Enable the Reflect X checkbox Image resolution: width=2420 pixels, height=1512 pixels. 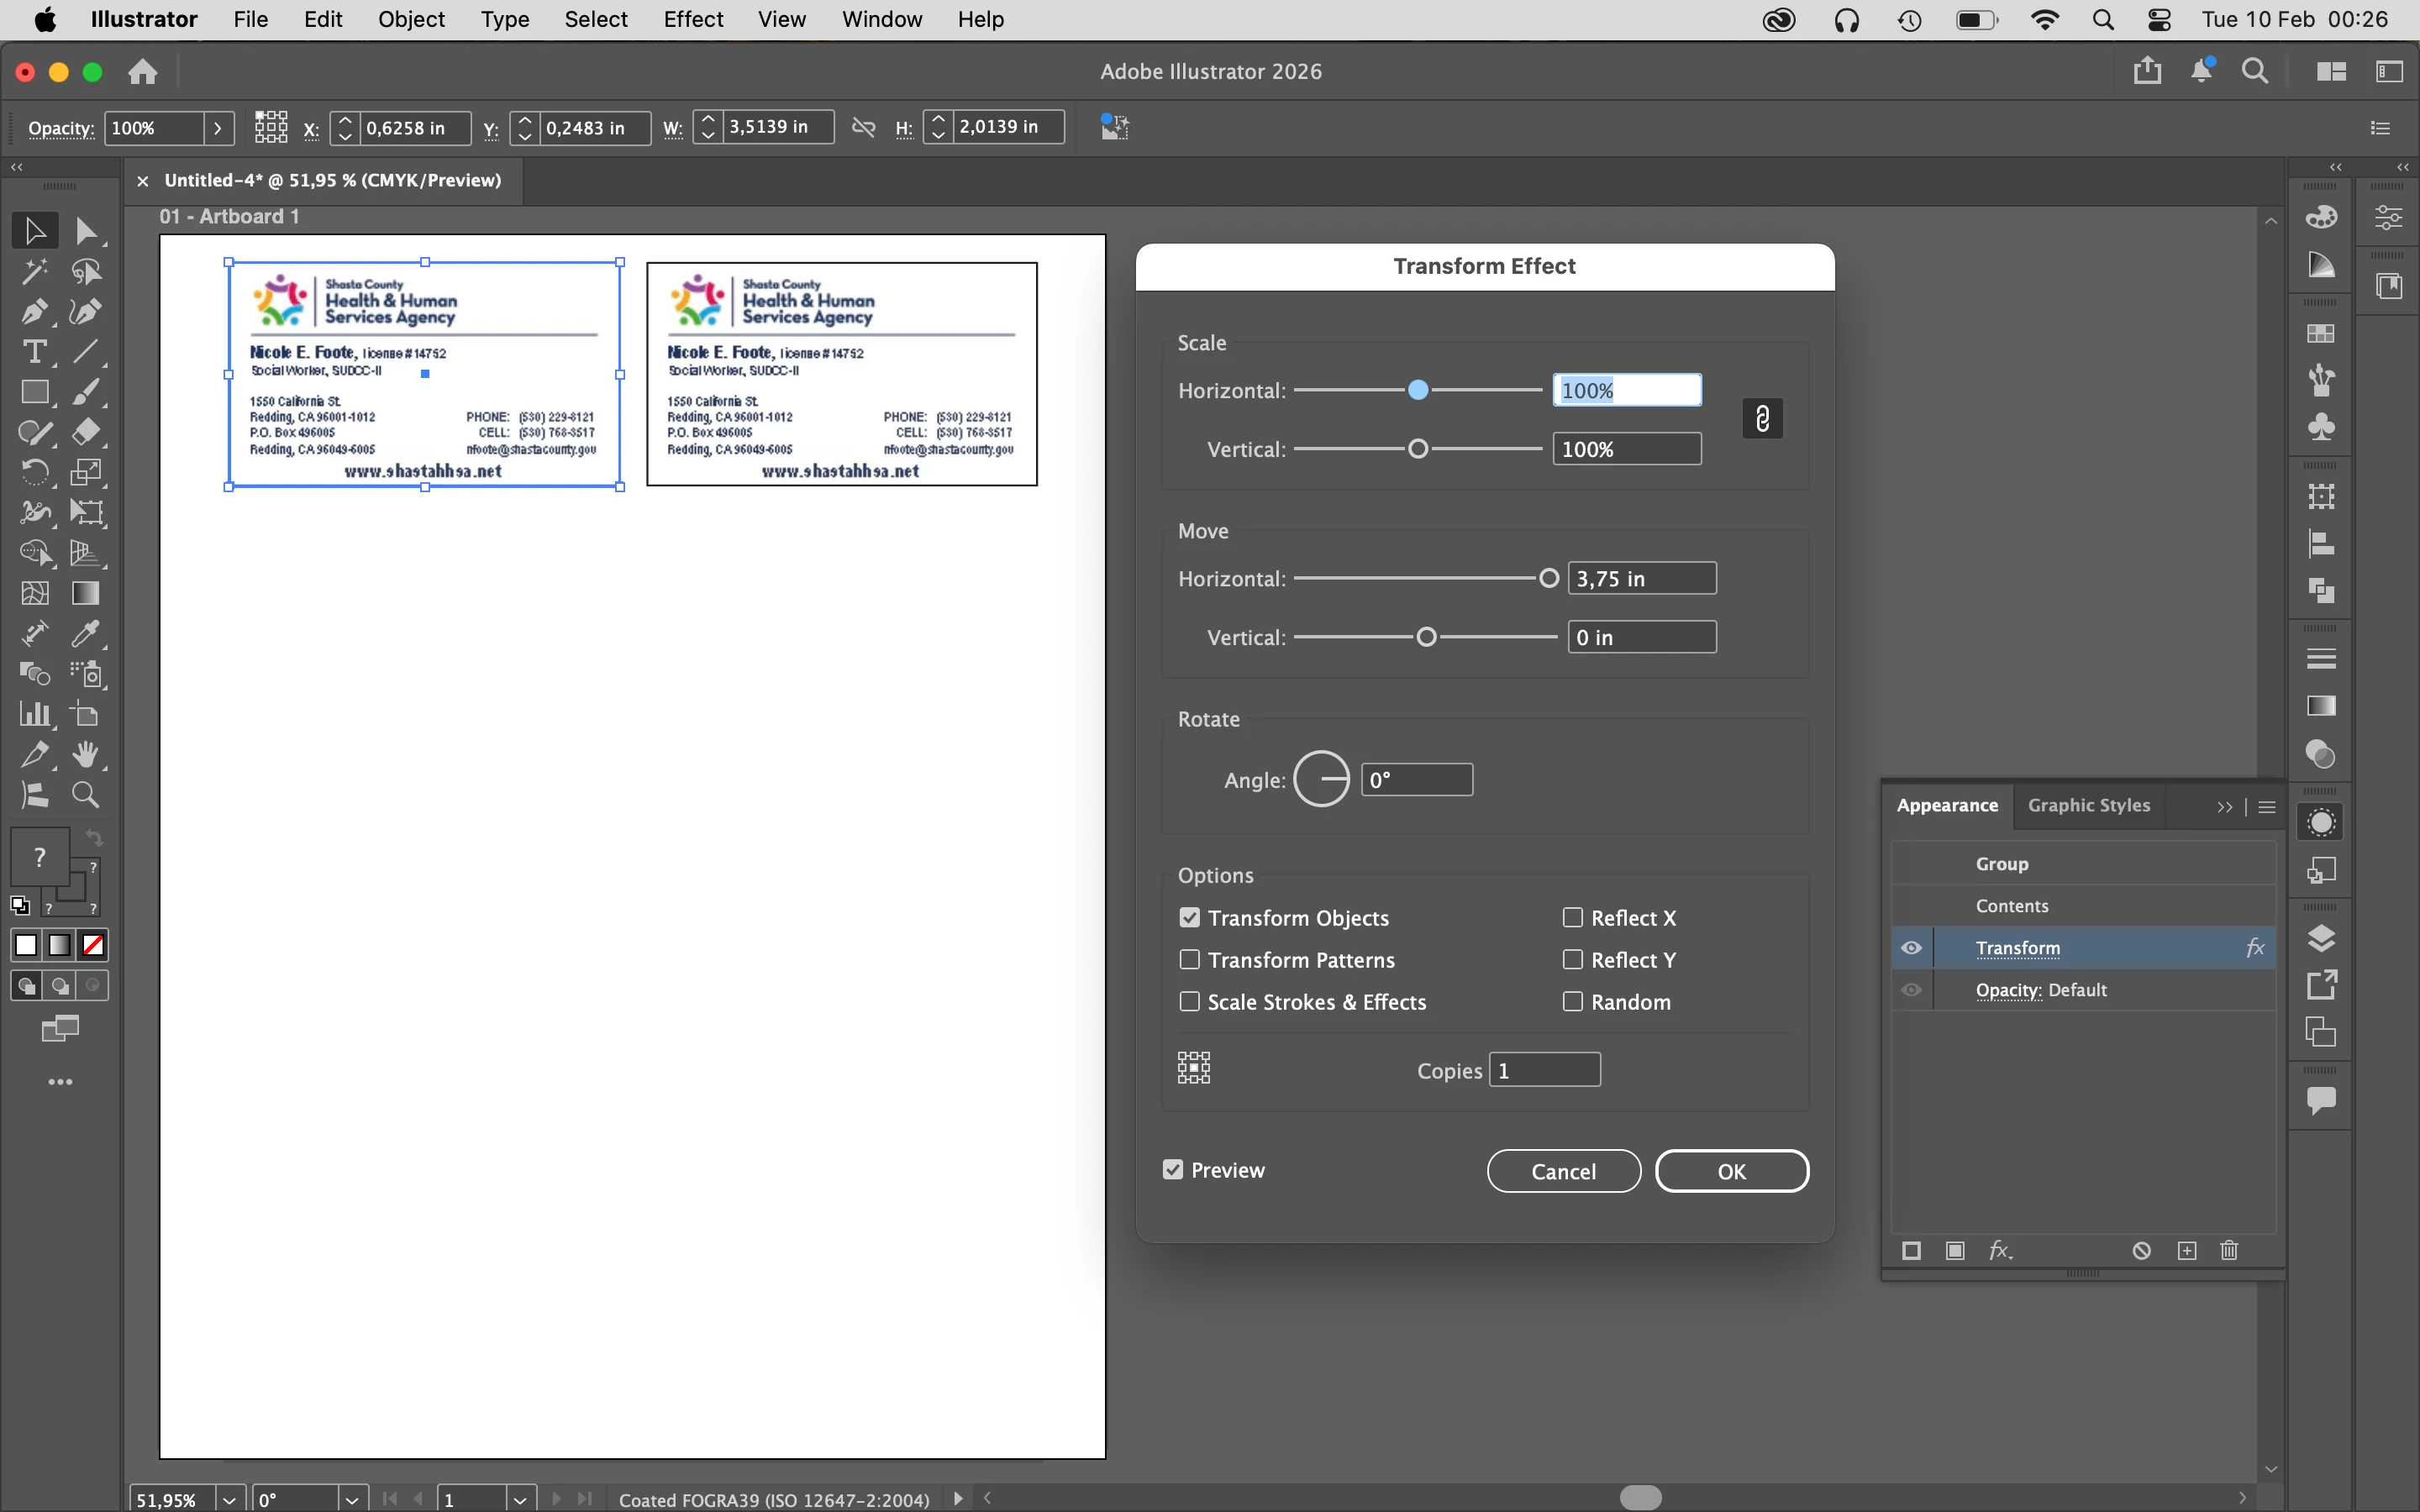coord(1573,917)
